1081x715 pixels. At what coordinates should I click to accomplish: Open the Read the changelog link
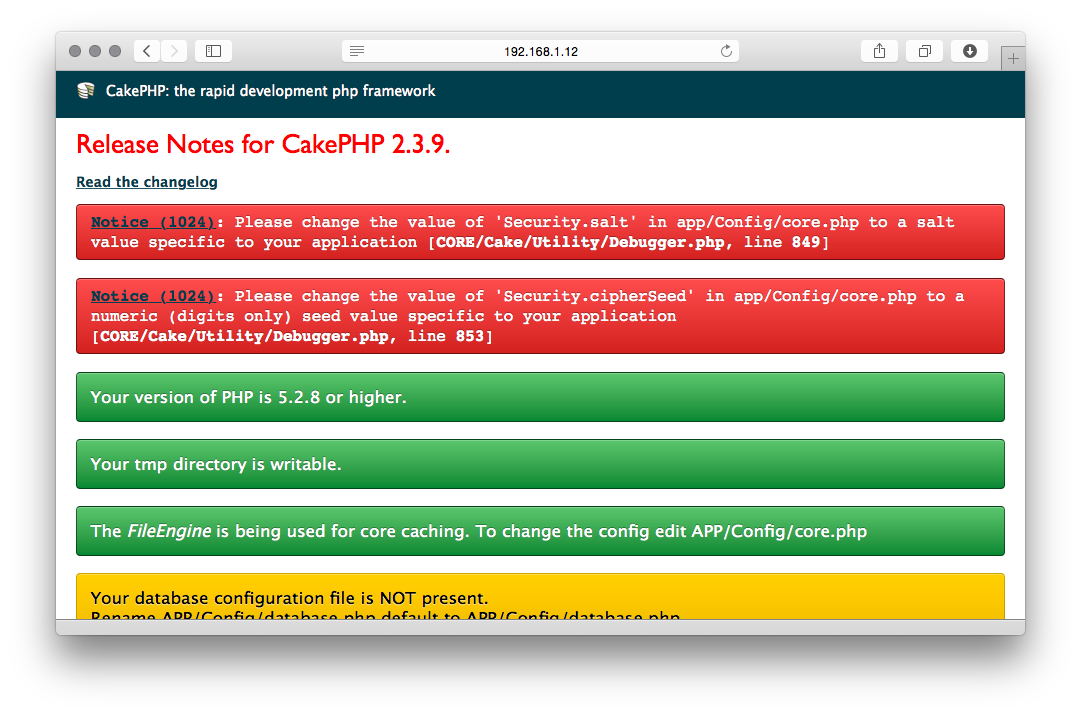tap(146, 182)
